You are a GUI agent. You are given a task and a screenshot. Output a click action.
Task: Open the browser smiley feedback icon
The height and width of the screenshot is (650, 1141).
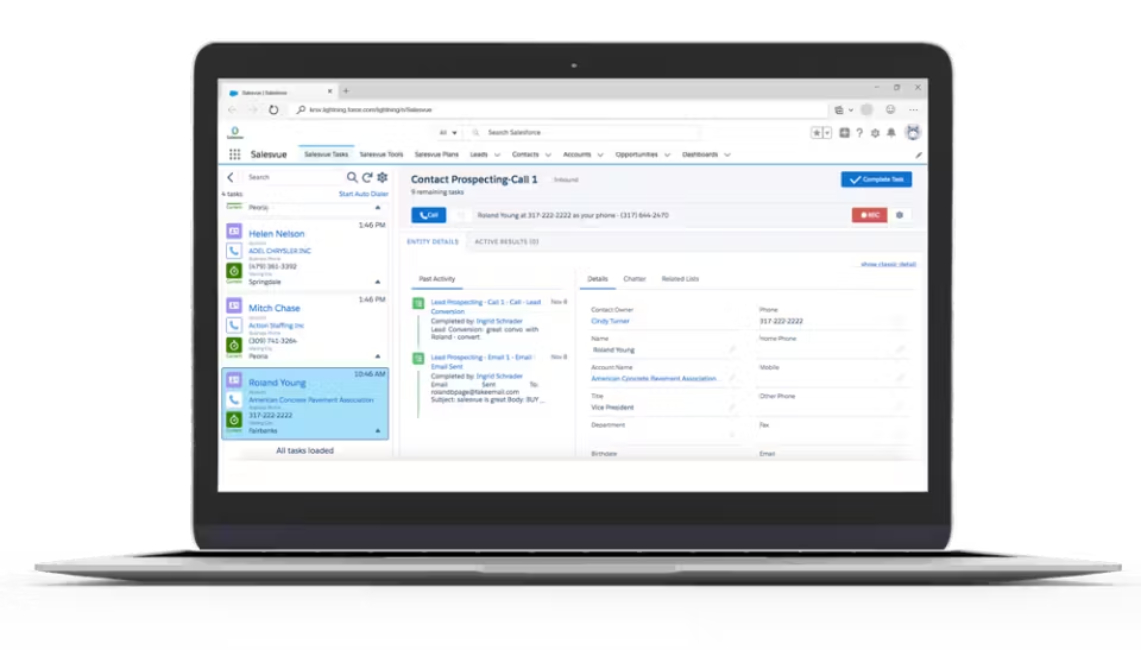(x=890, y=109)
